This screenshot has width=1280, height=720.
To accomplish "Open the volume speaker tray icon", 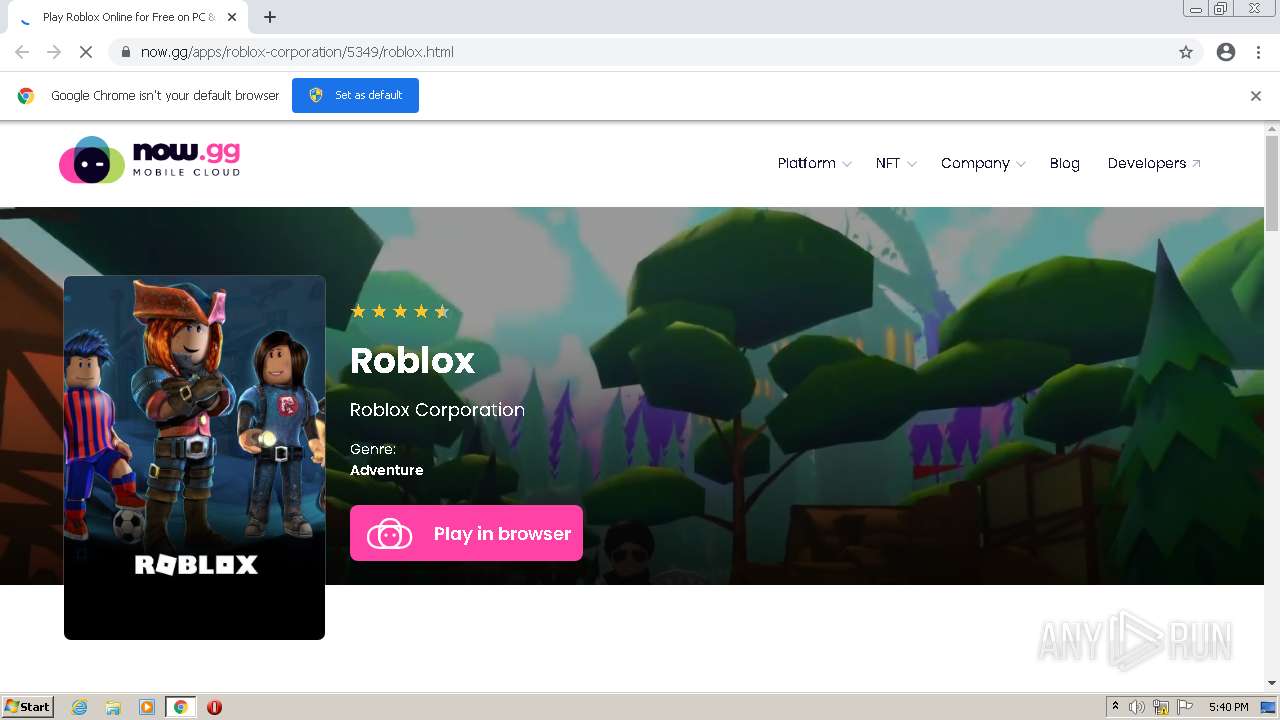I will coord(1137,707).
